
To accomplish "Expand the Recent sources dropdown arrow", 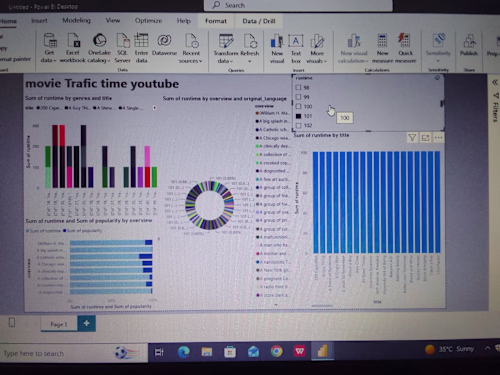I will point(200,61).
